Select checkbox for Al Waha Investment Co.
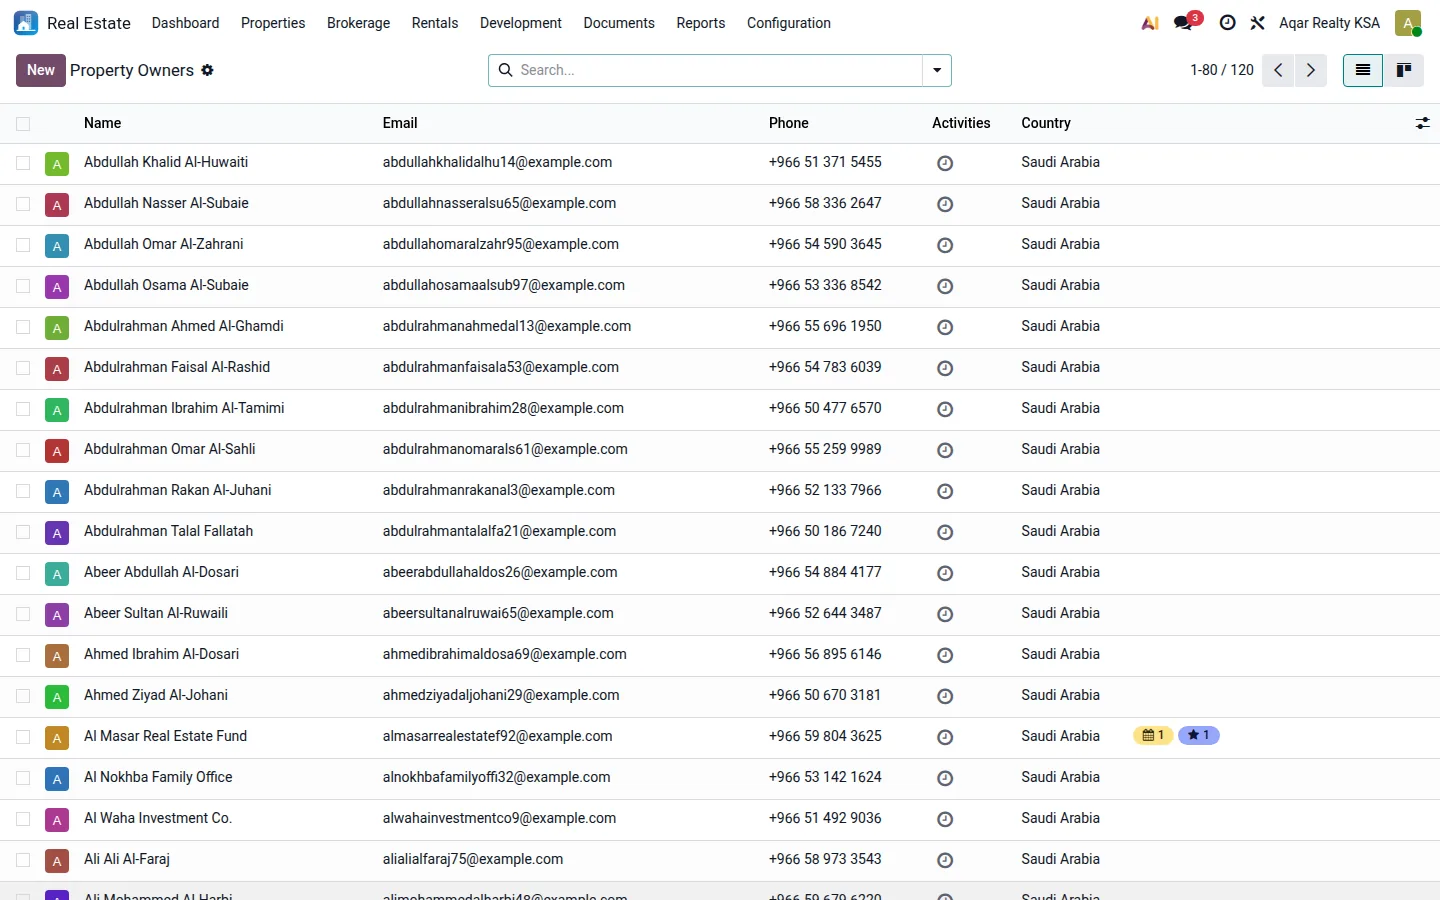Screen dimensions: 1440x900 pyautogui.click(x=23, y=819)
